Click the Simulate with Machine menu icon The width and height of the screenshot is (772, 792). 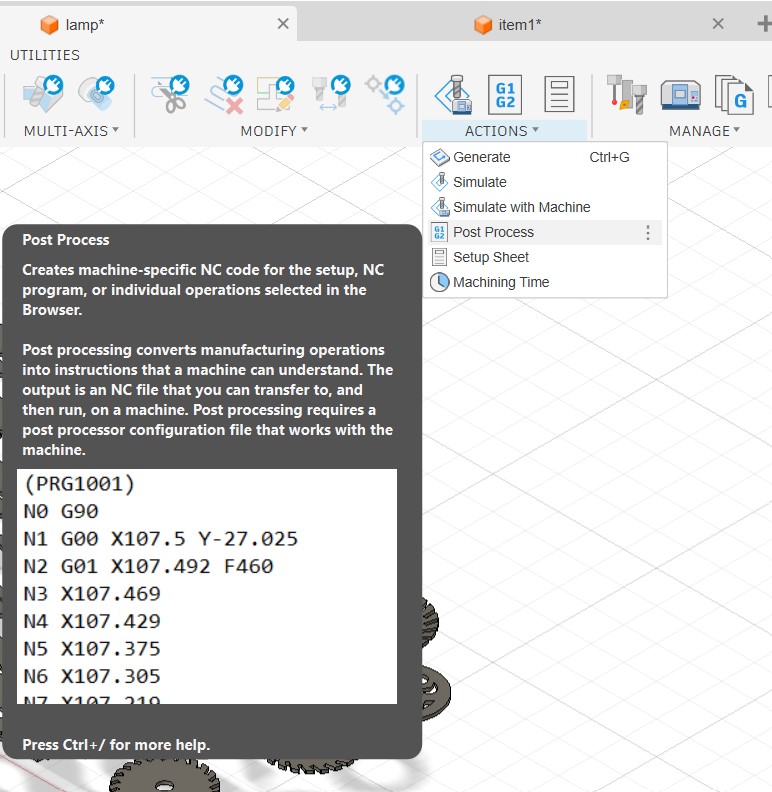click(x=440, y=207)
